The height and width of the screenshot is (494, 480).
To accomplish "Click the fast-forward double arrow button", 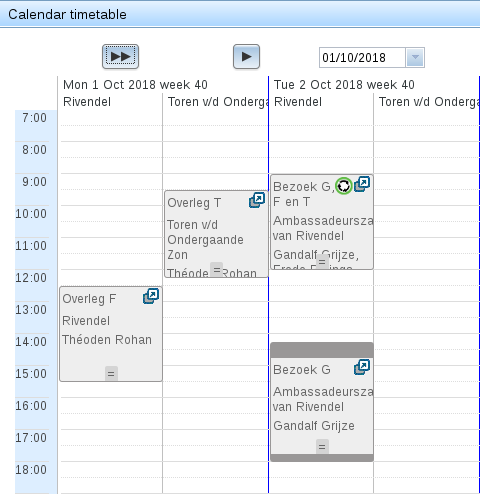I will (x=120, y=57).
